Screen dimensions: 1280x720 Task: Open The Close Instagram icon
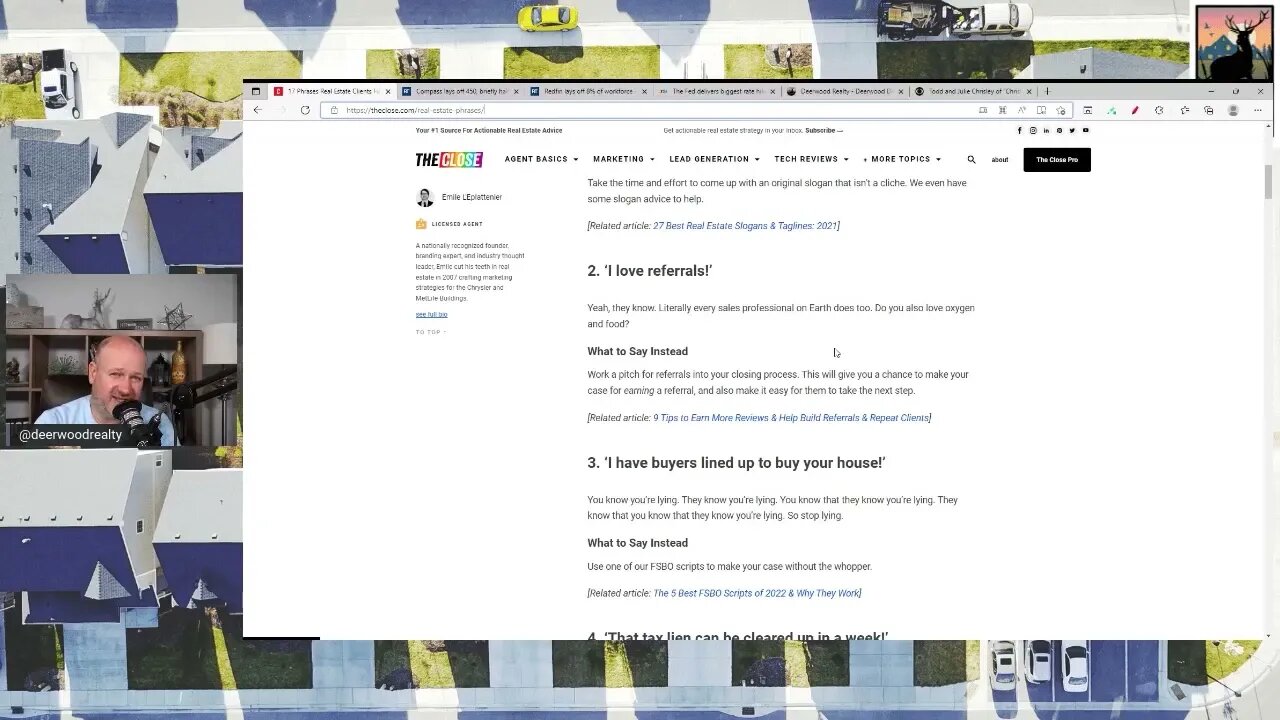[x=1033, y=130]
